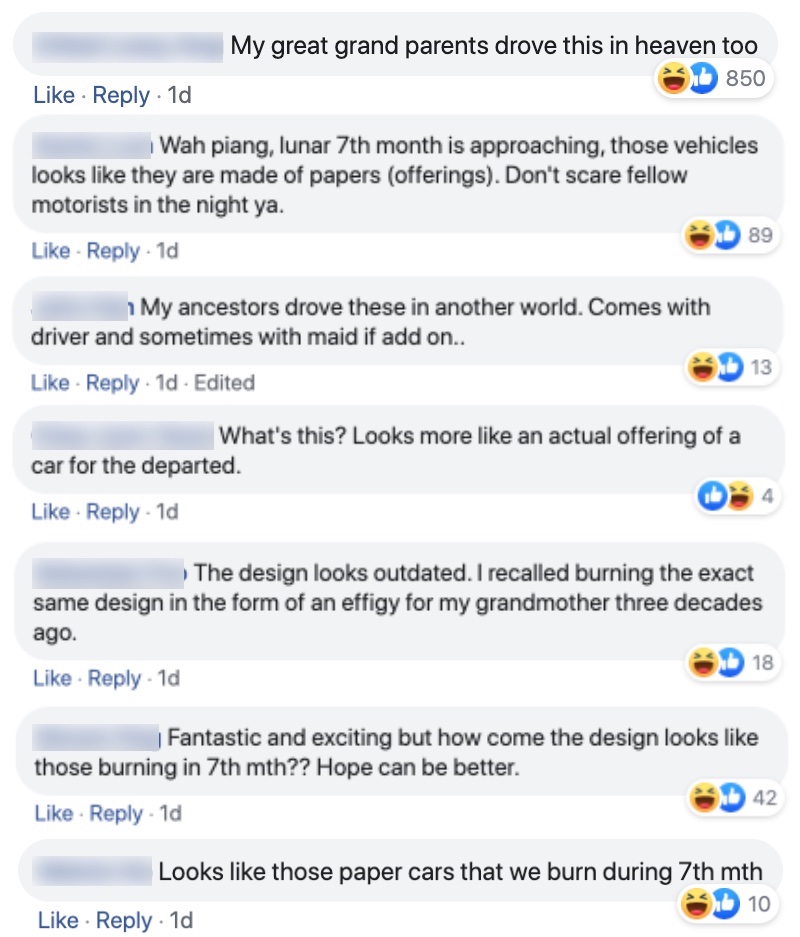Screen dimensions: 800x937
Task: Show reactions on the 42-reaction comment
Action: (731, 797)
